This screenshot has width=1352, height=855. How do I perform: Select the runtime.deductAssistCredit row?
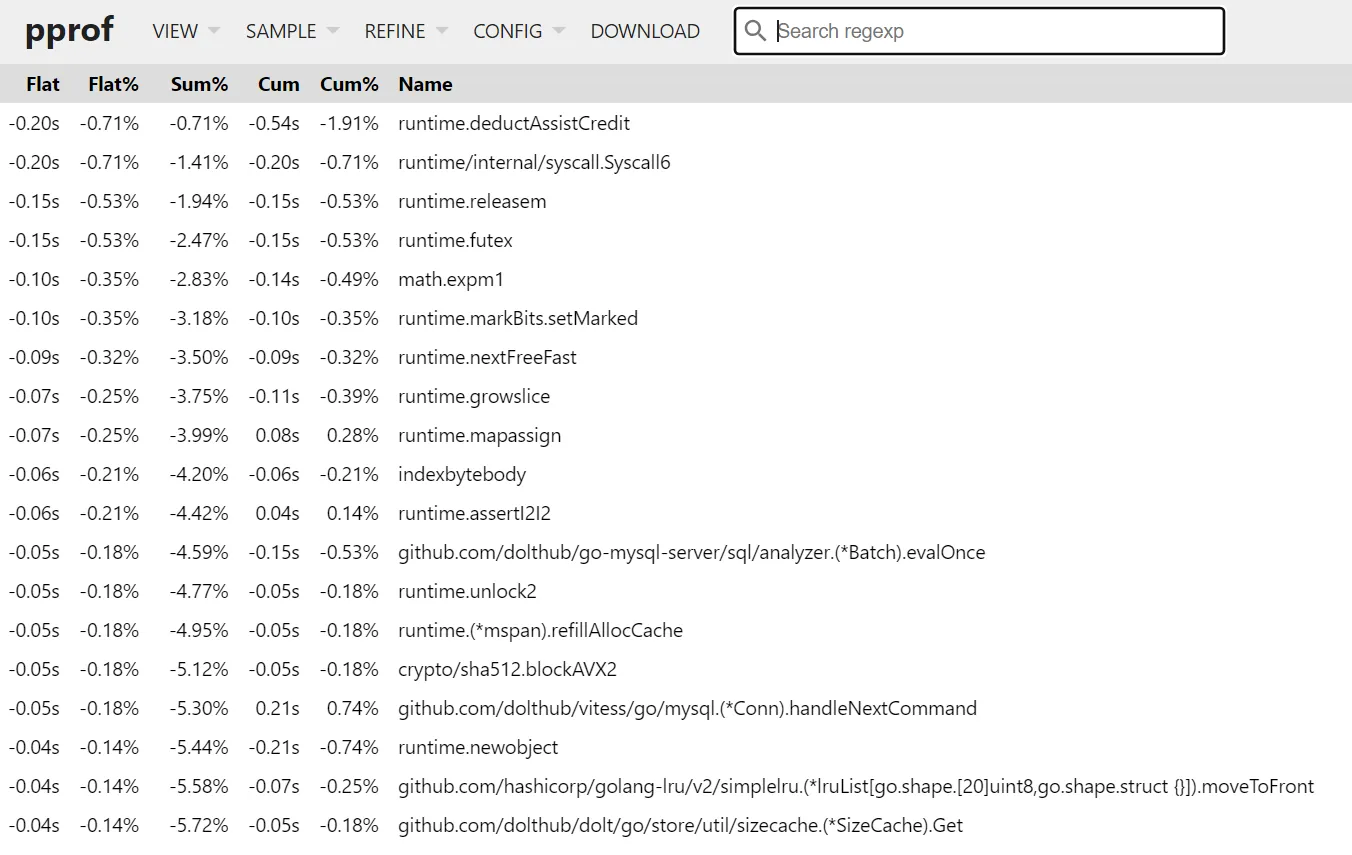(x=514, y=123)
